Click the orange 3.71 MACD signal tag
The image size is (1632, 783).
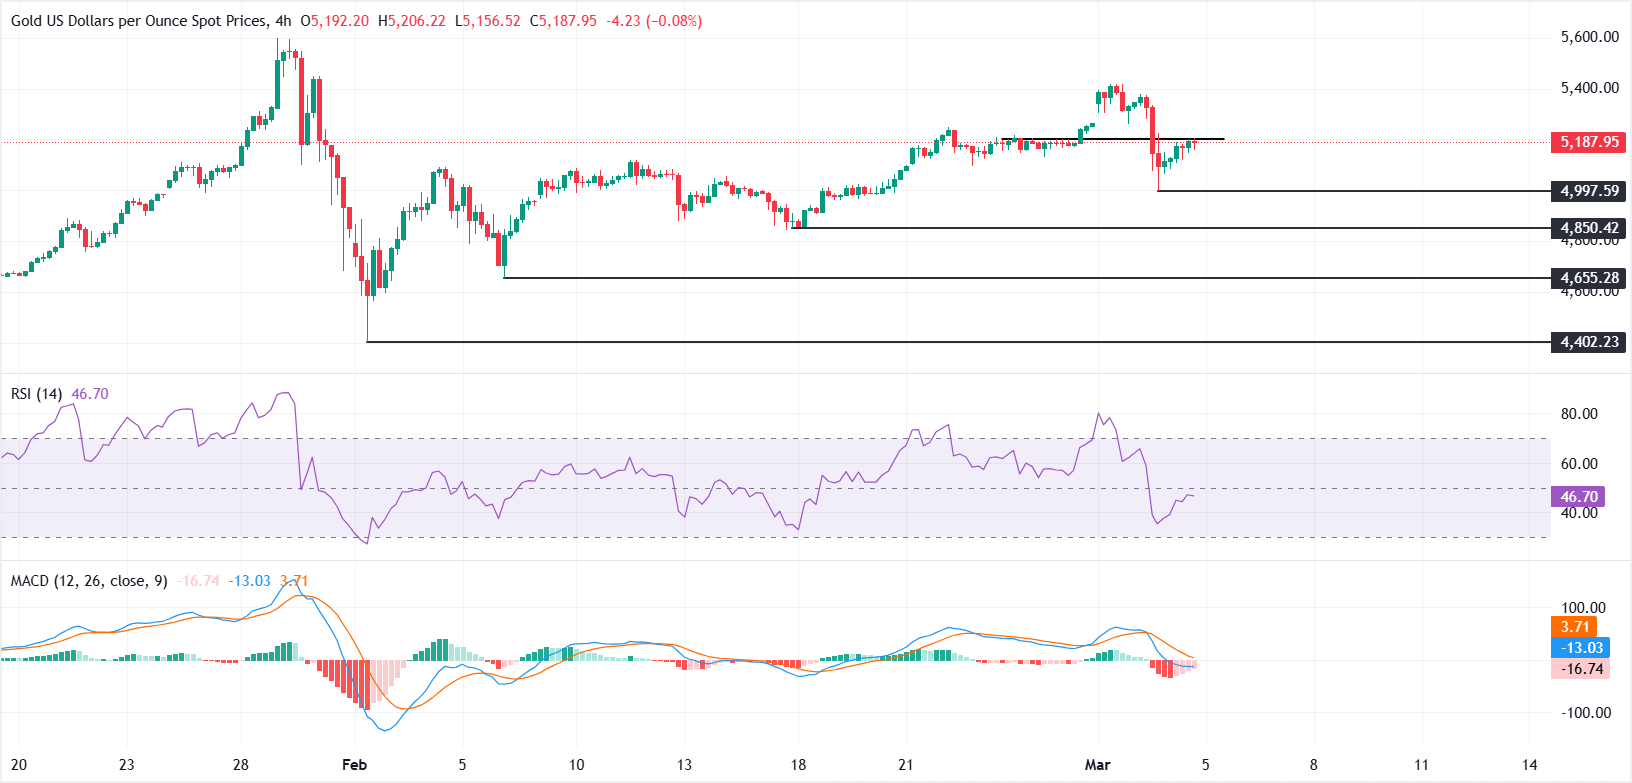pos(1575,627)
